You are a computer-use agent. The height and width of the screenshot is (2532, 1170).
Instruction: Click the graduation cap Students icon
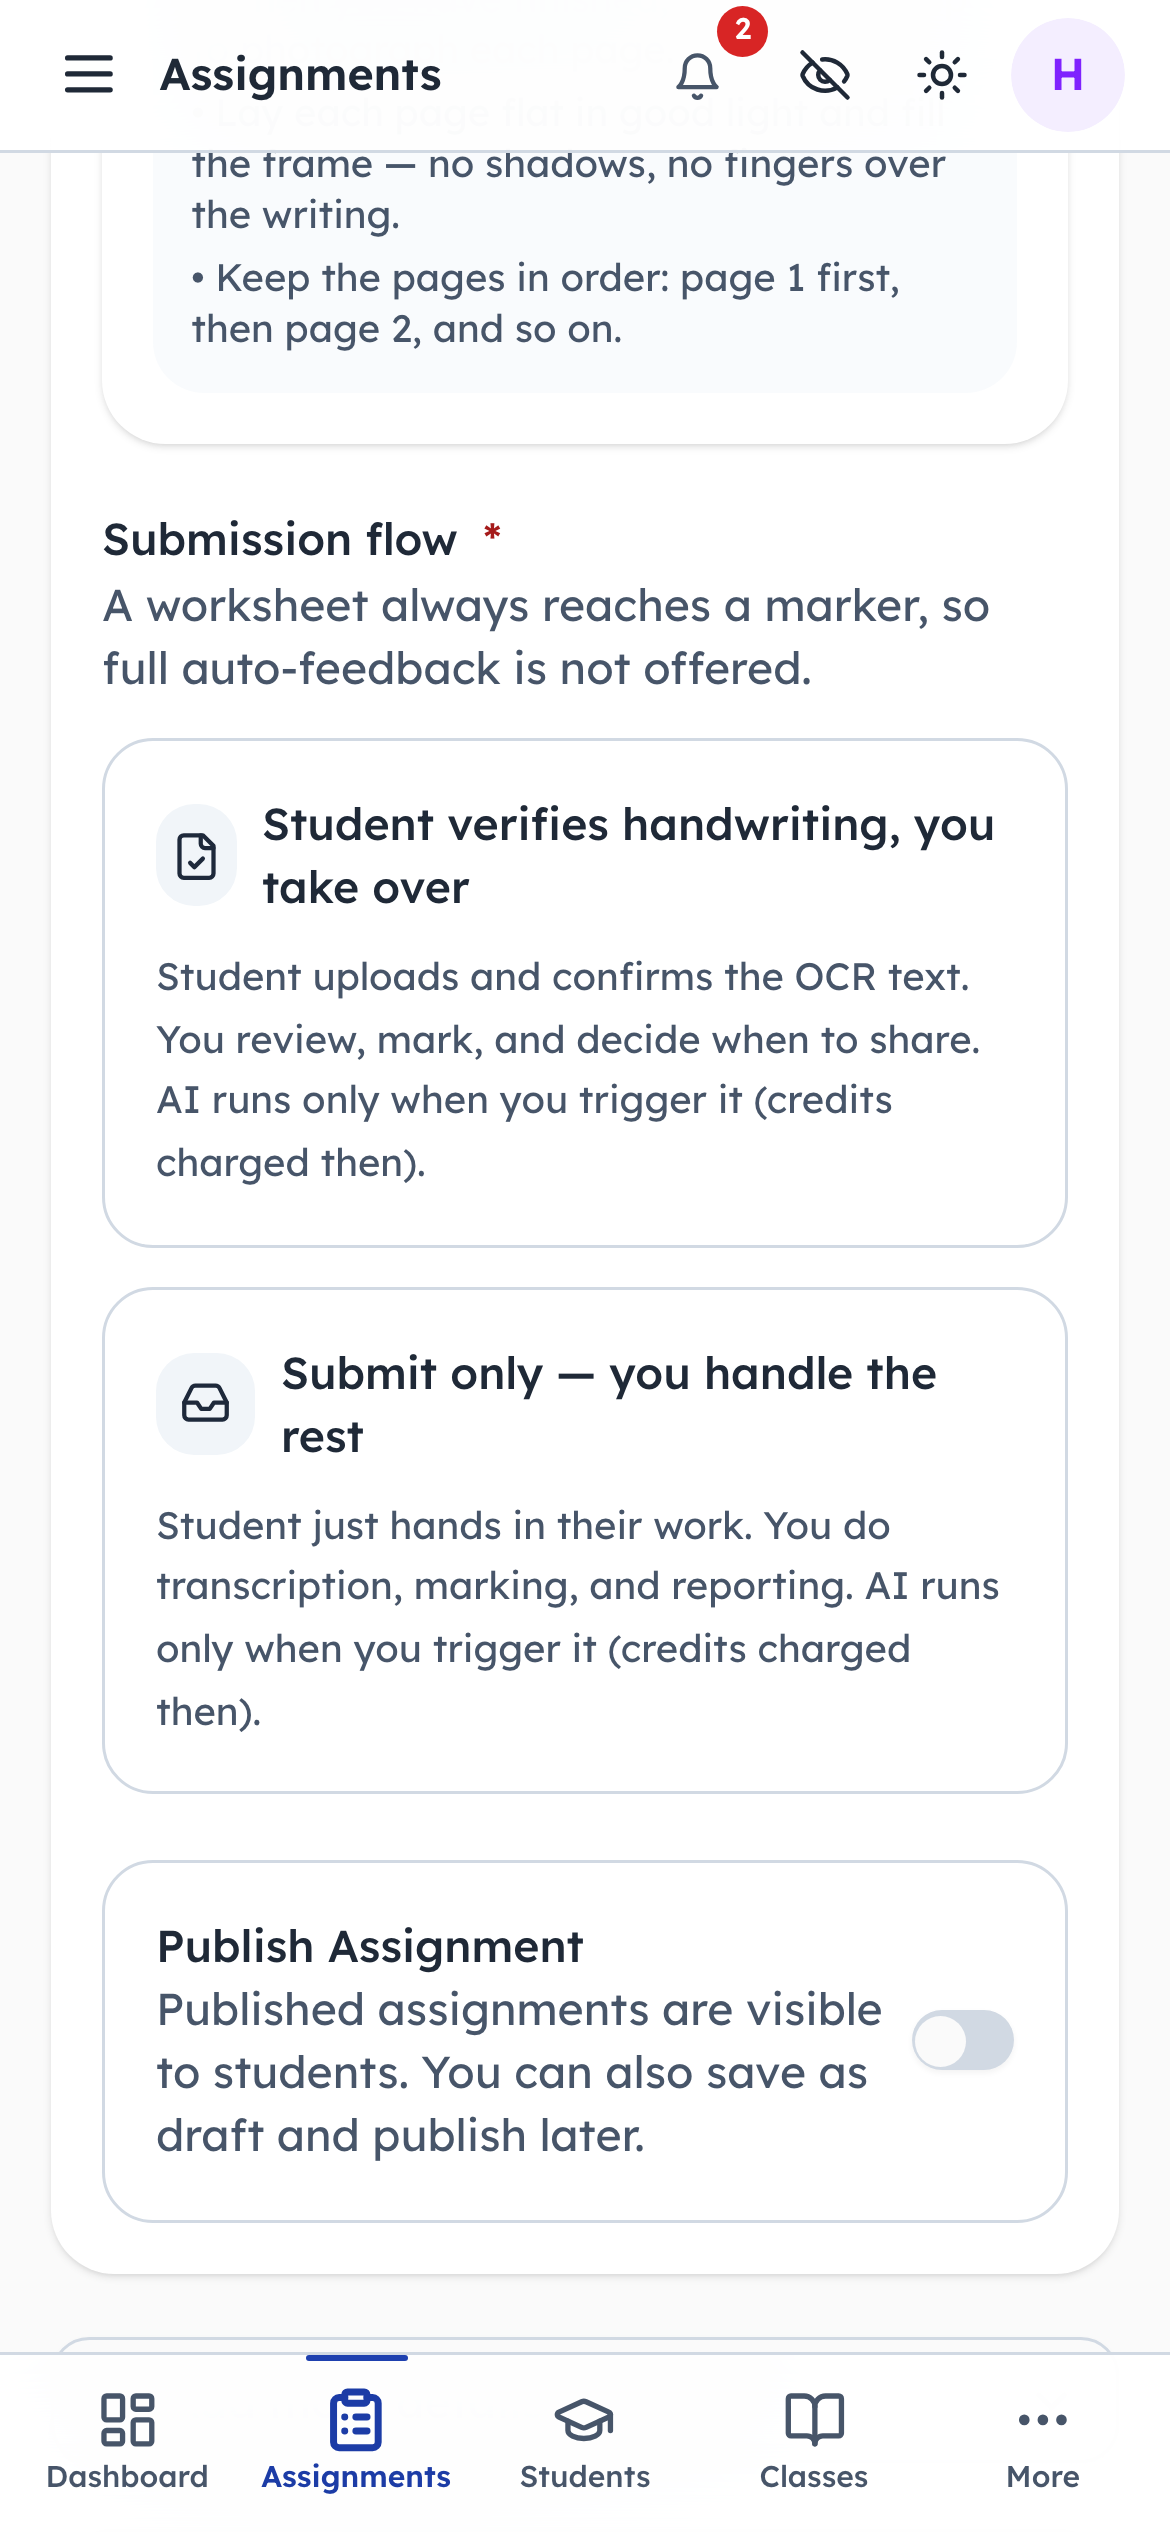coord(585,2420)
